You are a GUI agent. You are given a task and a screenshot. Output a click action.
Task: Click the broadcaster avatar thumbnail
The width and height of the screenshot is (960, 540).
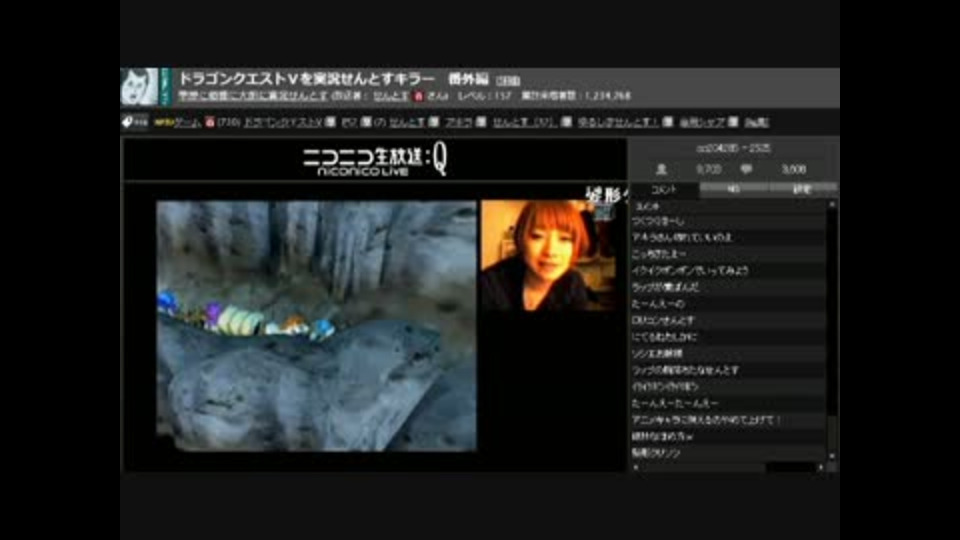(x=139, y=87)
